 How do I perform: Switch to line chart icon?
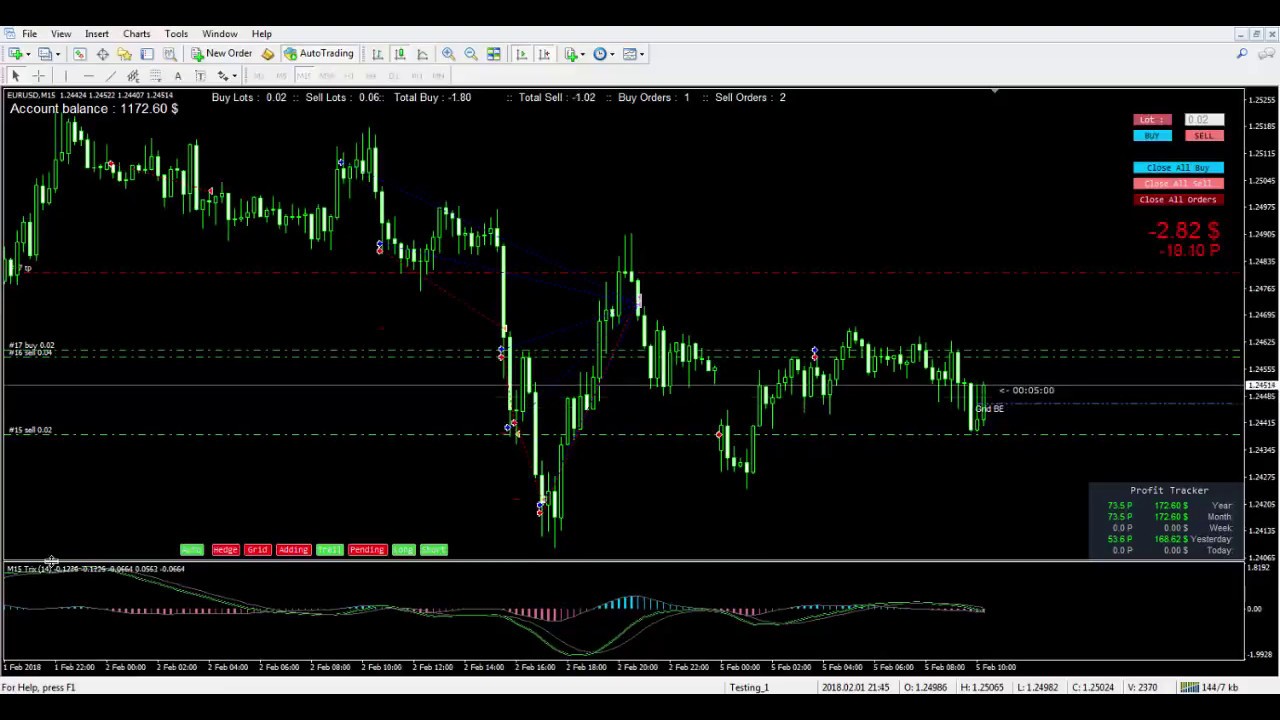point(422,54)
